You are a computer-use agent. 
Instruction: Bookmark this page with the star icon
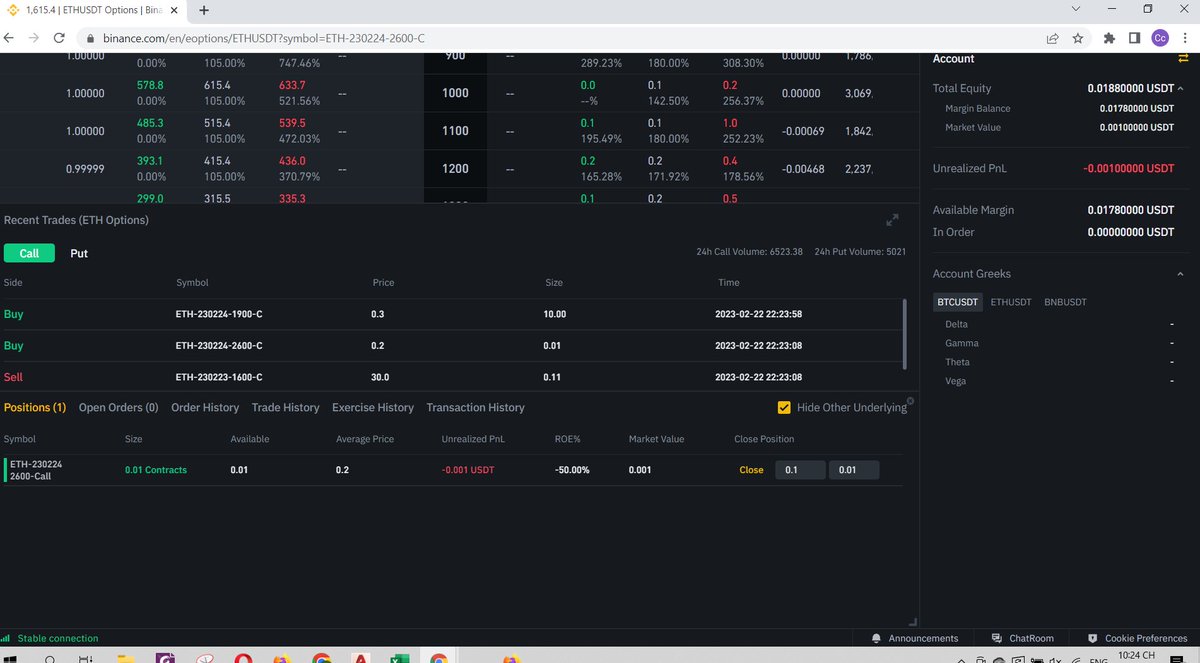coord(1078,38)
